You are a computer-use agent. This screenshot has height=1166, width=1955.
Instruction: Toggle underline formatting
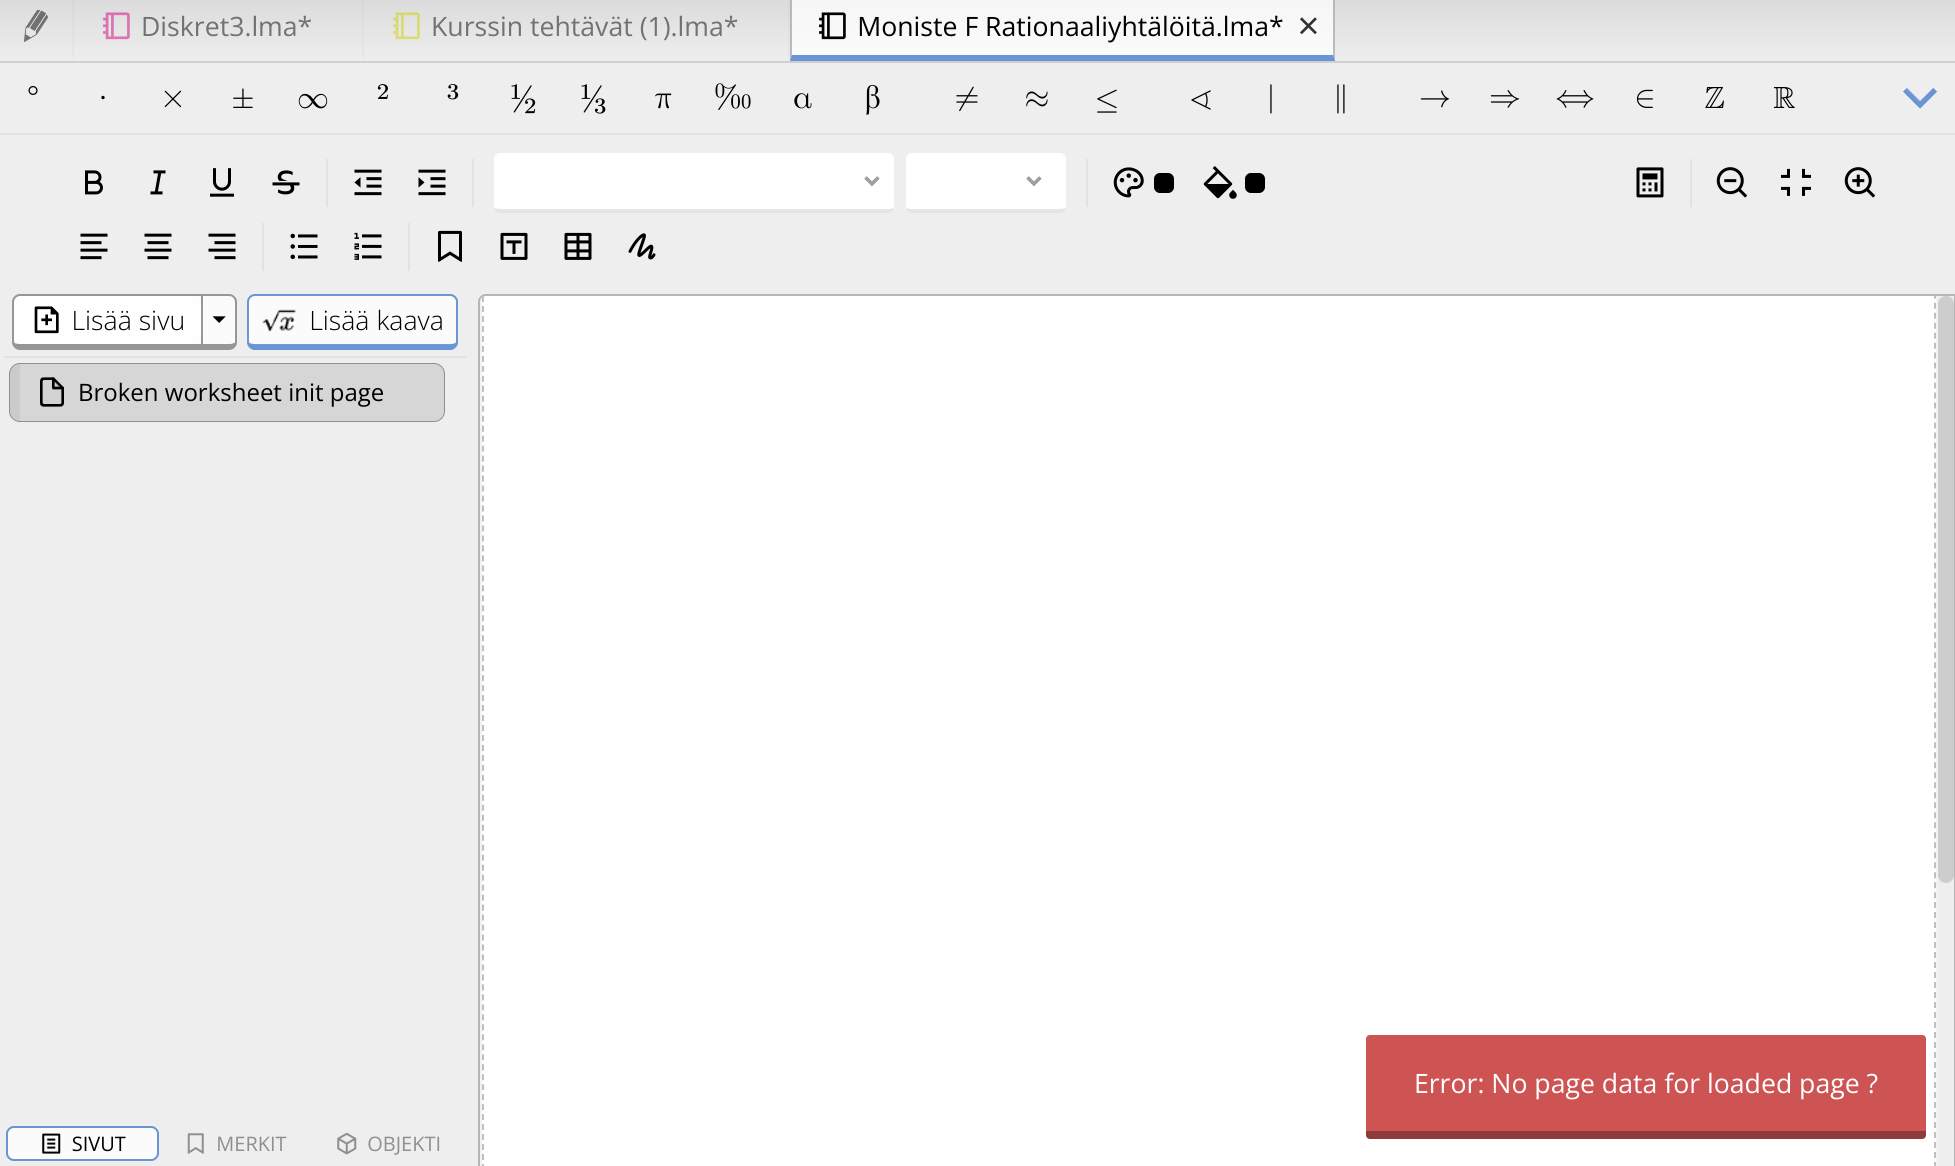[x=221, y=183]
